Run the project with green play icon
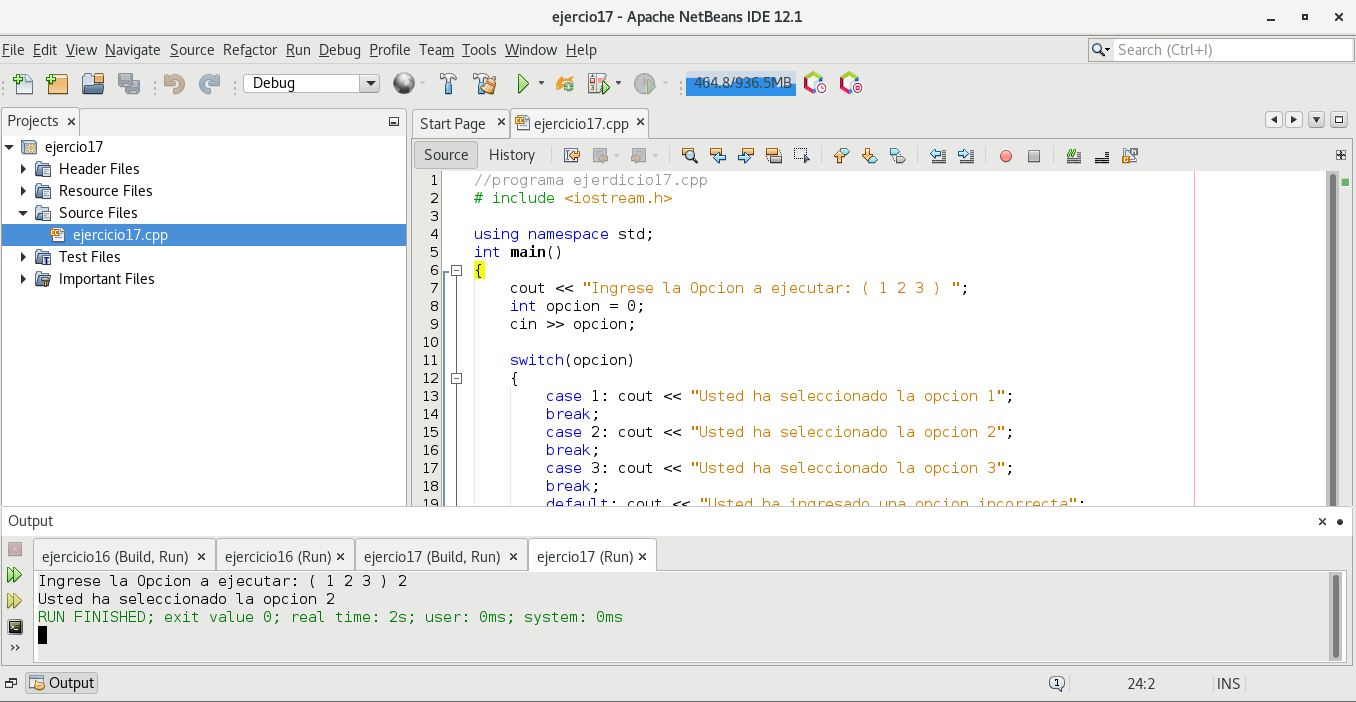1356x702 pixels. [522, 84]
